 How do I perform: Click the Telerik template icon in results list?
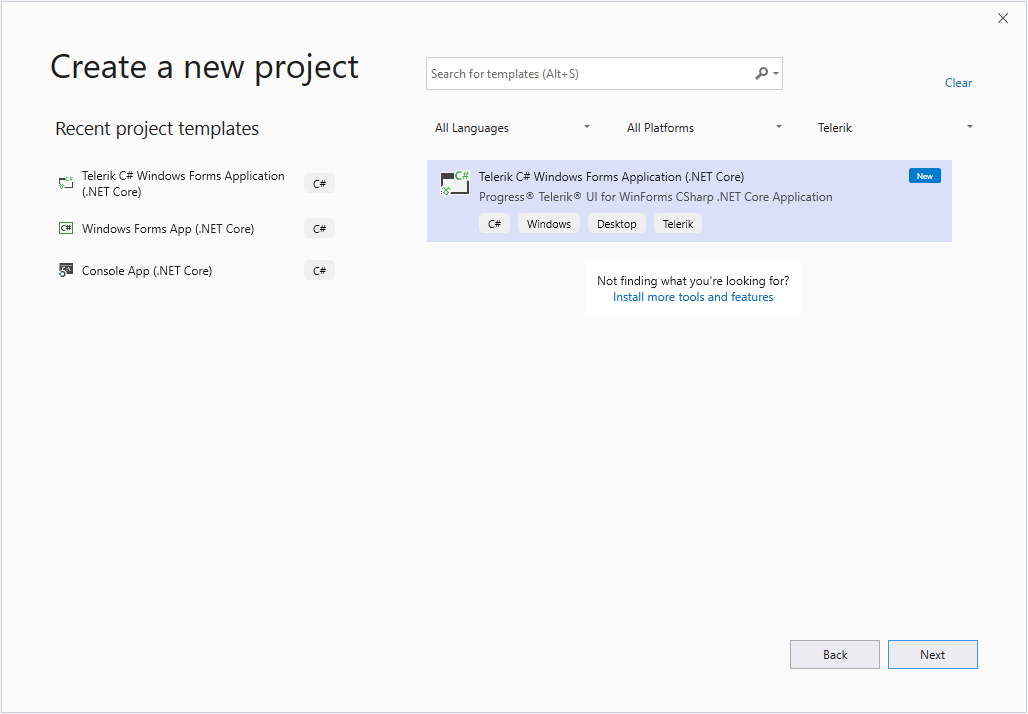(454, 183)
